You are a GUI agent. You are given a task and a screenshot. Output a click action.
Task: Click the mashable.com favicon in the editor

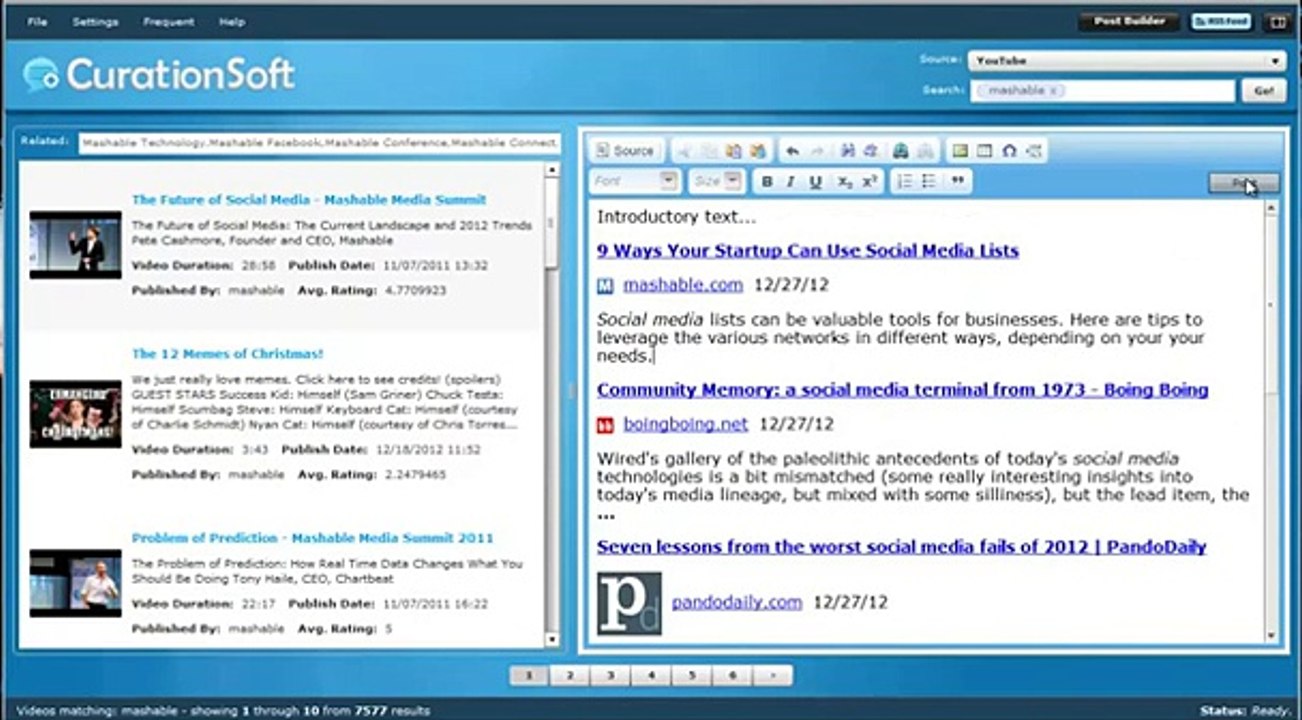pos(605,286)
